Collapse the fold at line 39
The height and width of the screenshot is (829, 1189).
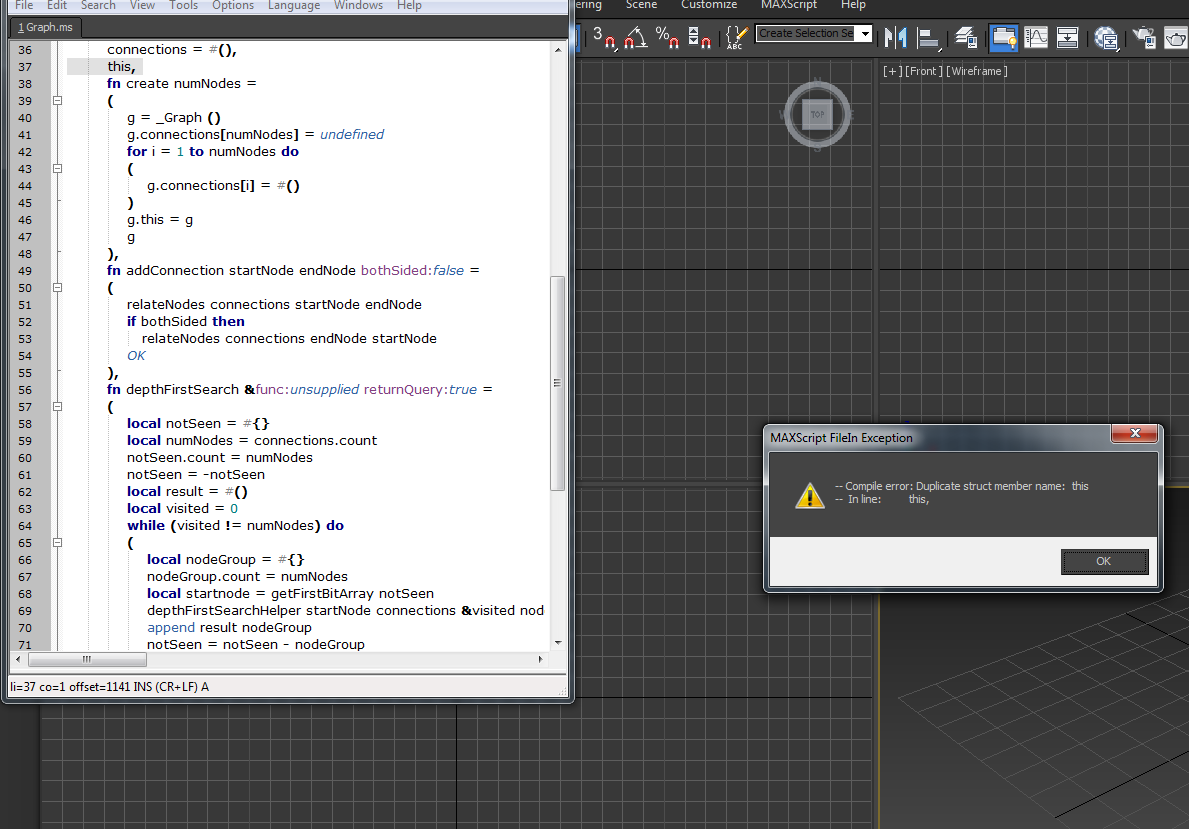(x=57, y=100)
